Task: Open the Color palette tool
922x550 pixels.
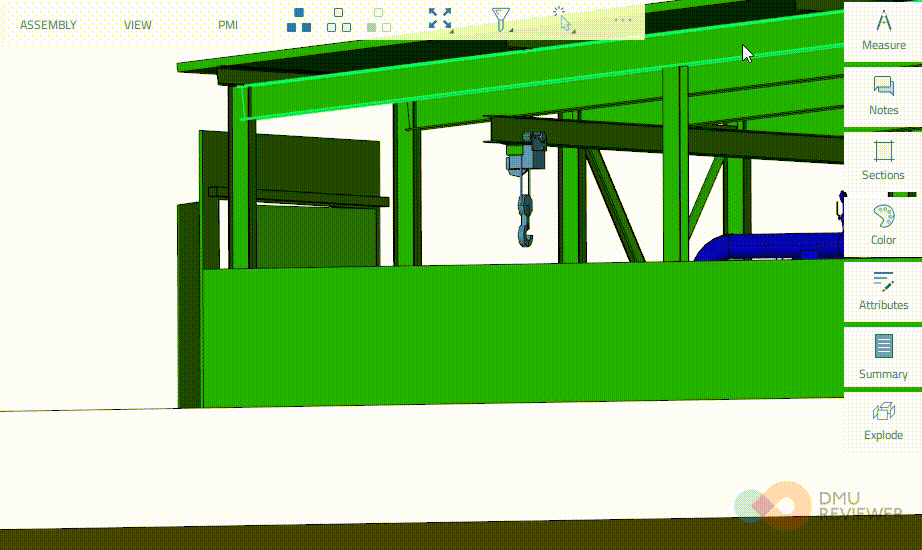Action: [x=883, y=226]
